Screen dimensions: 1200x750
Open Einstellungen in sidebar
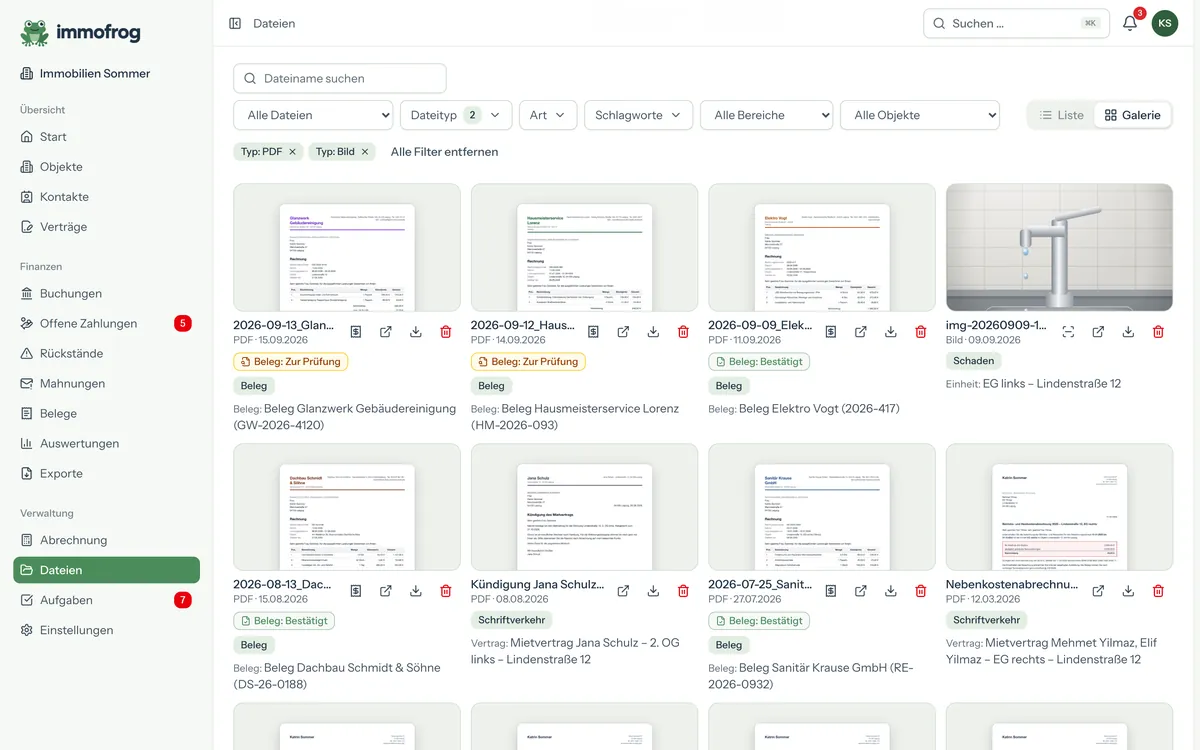pos(106,630)
